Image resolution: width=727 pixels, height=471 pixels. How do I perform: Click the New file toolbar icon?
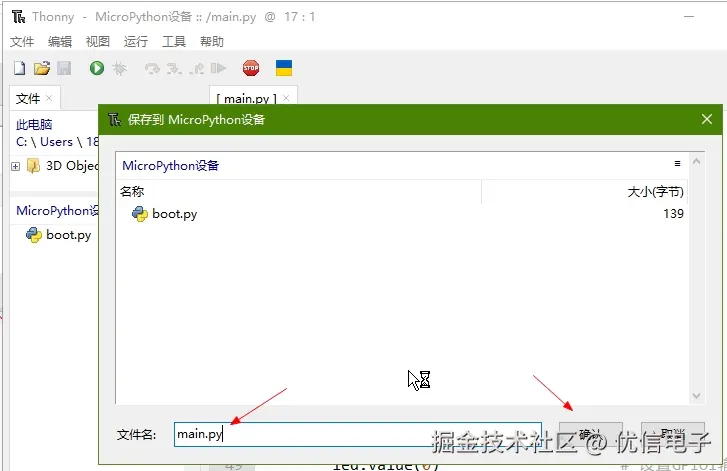pyautogui.click(x=19, y=68)
